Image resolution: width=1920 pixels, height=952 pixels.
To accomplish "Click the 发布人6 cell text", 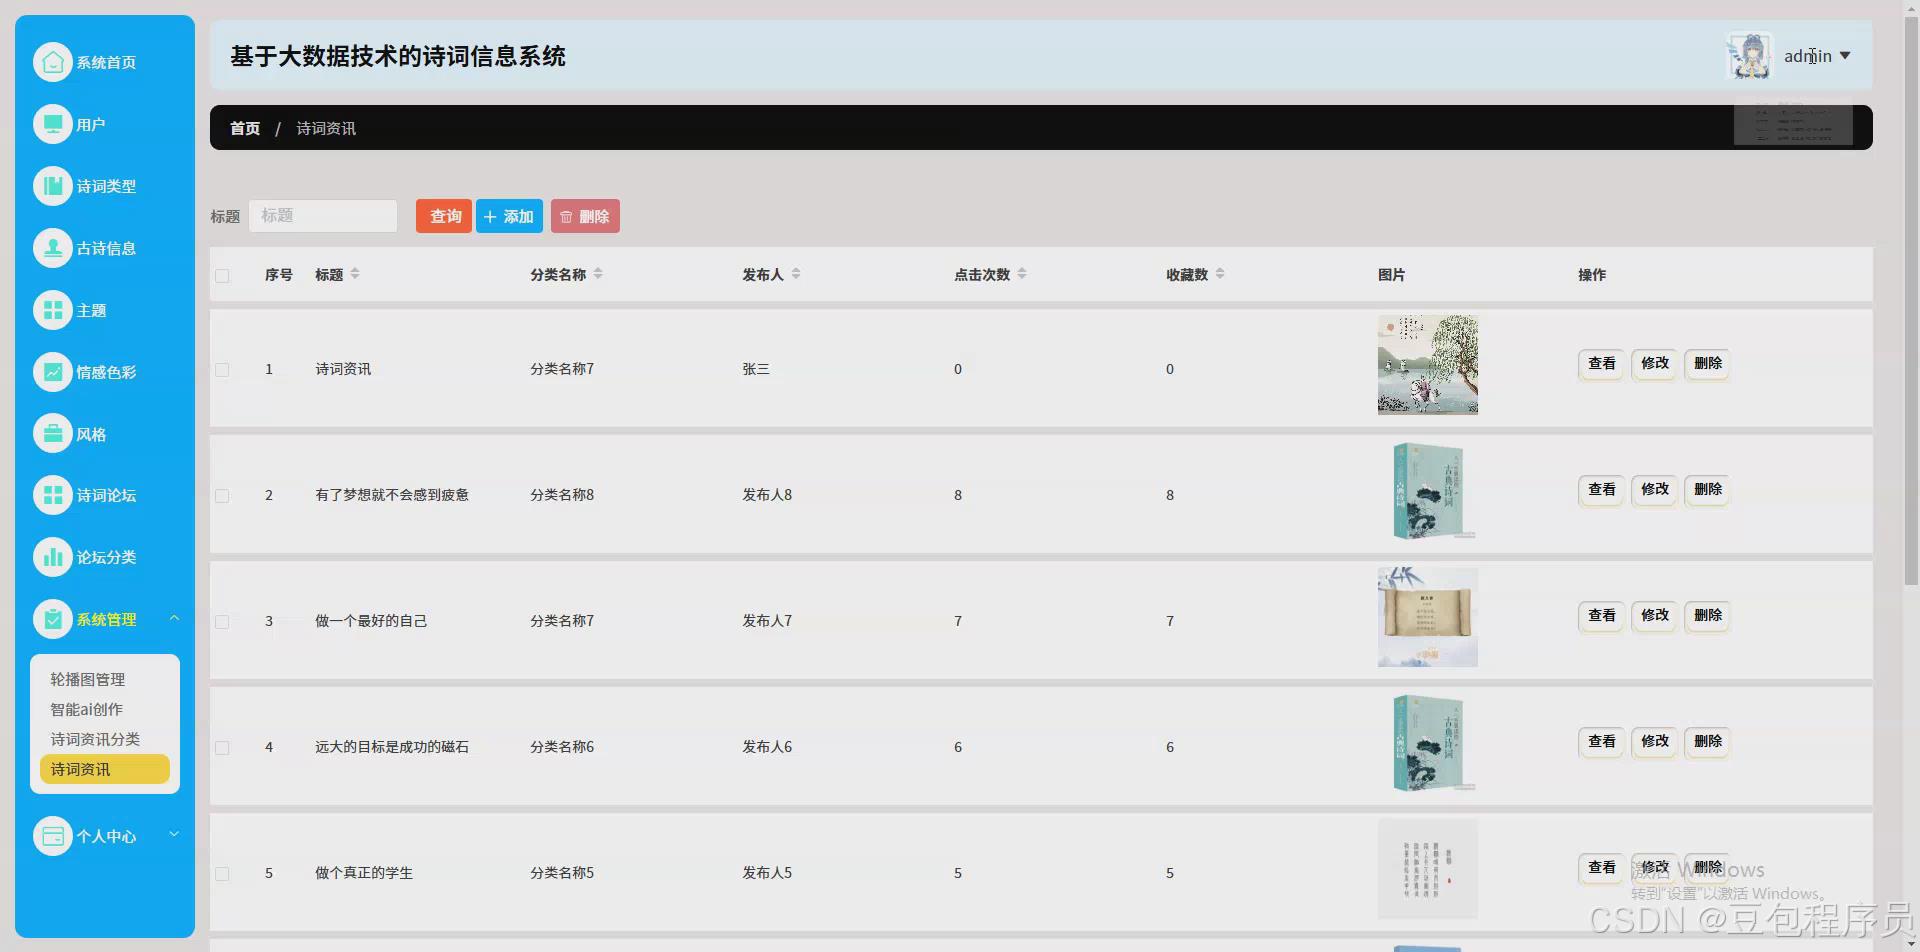I will pyautogui.click(x=767, y=747).
